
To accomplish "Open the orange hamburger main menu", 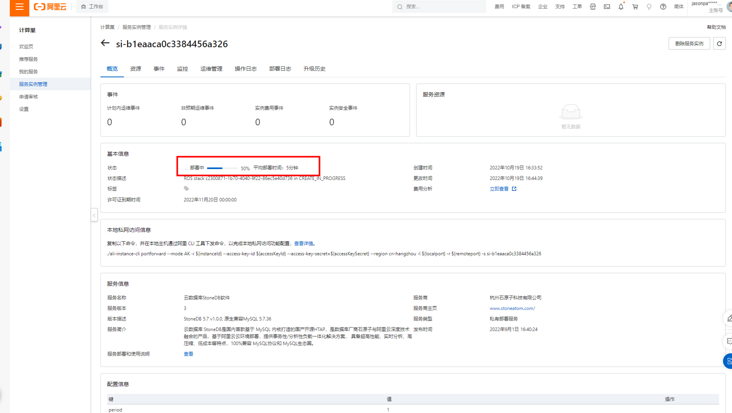I will pos(19,7).
